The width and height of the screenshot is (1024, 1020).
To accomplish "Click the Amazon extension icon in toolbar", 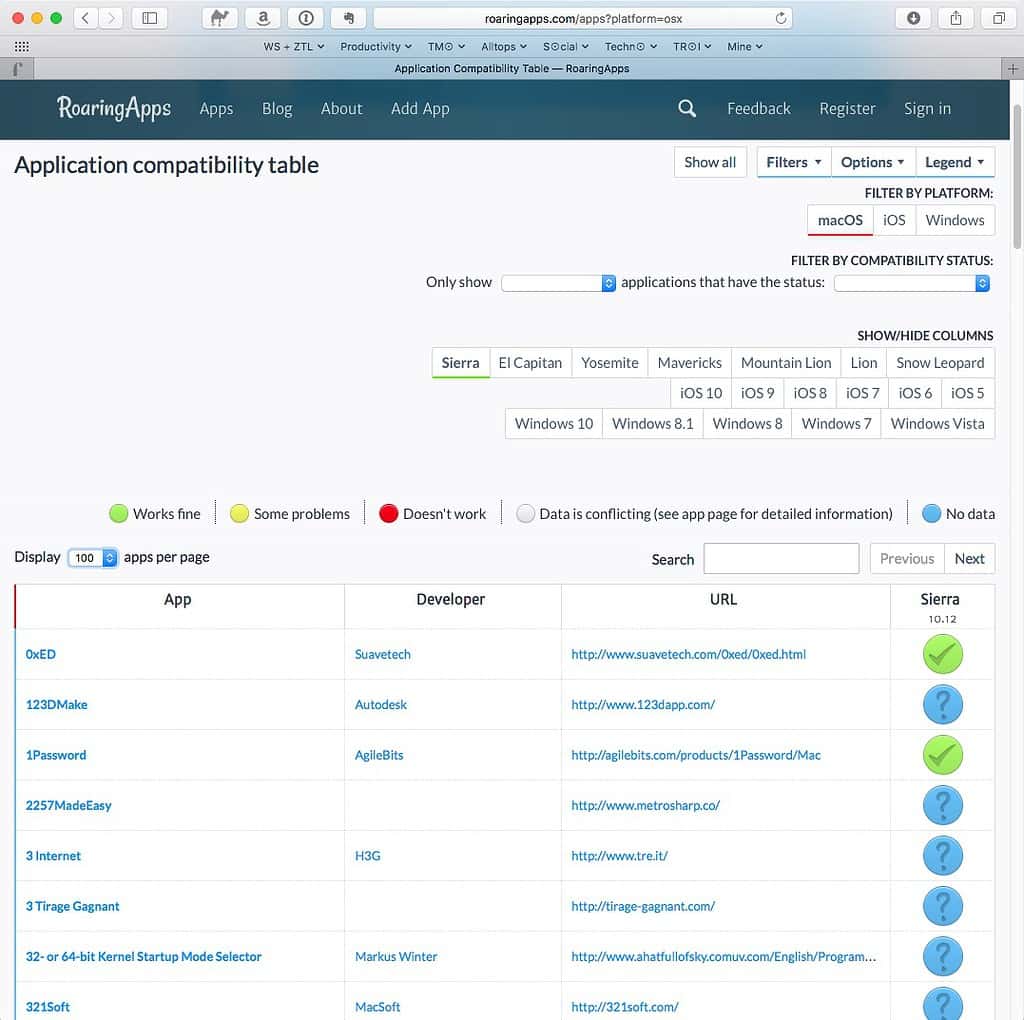I will [x=262, y=18].
